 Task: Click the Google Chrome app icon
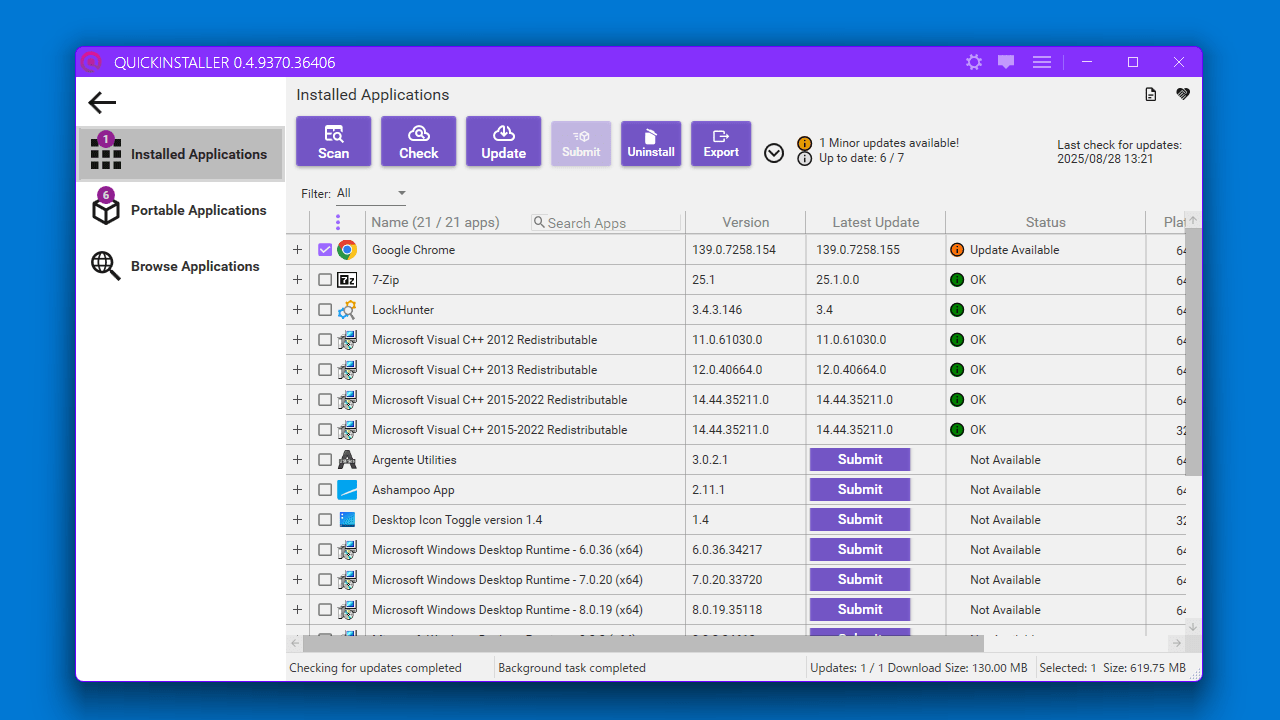coord(347,250)
